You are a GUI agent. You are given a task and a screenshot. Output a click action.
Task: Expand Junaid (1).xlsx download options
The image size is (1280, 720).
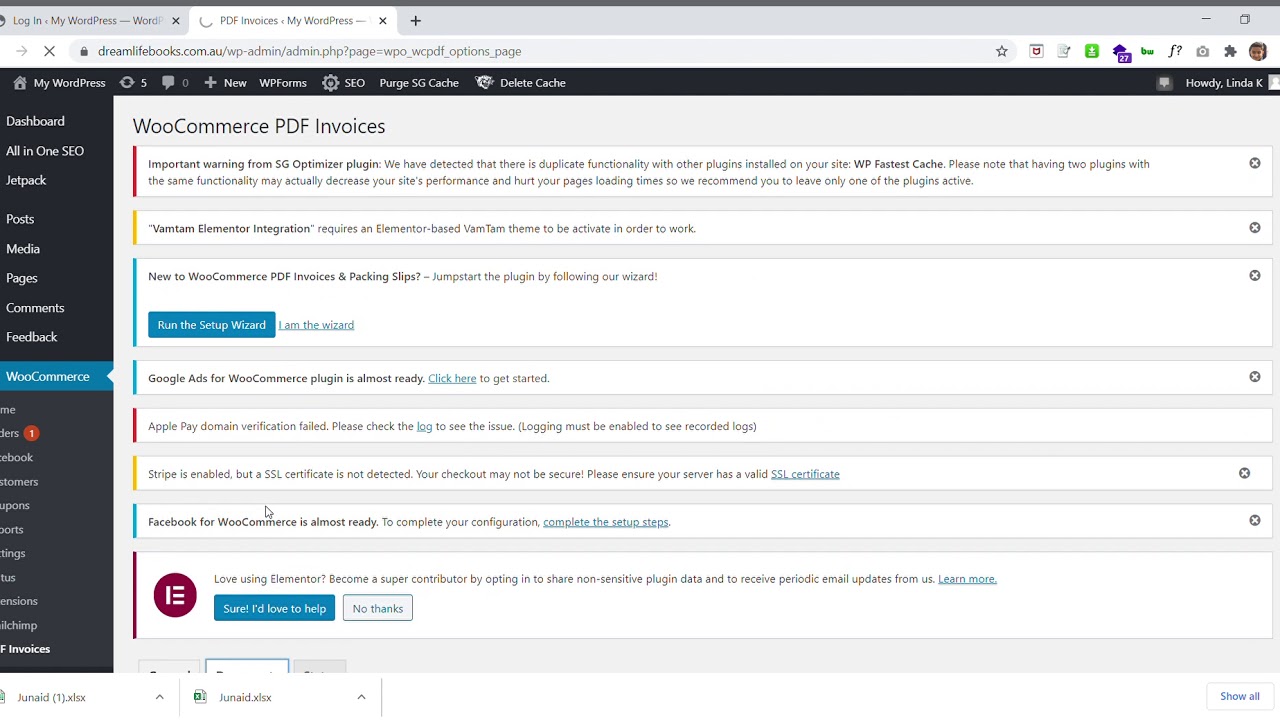click(159, 697)
